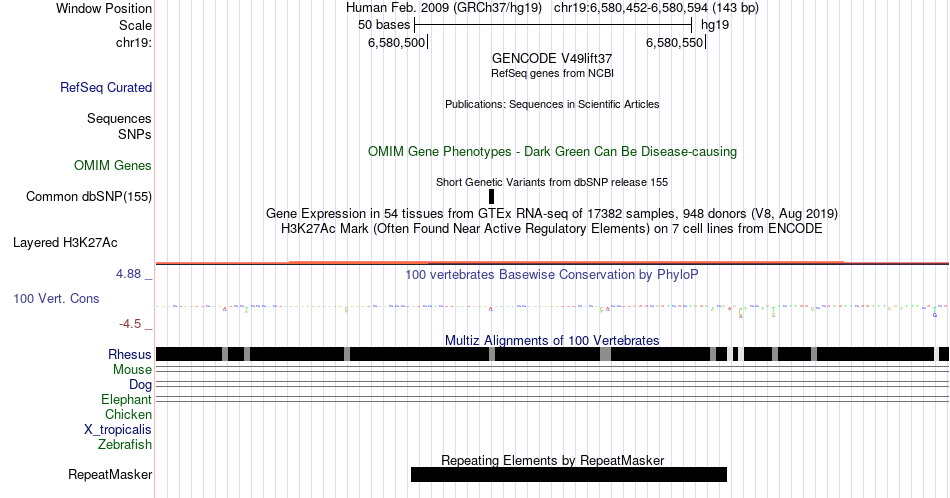Screen dimensions: 950x498
Task: Click the -4.5 conservation axis value
Action: 130,324
